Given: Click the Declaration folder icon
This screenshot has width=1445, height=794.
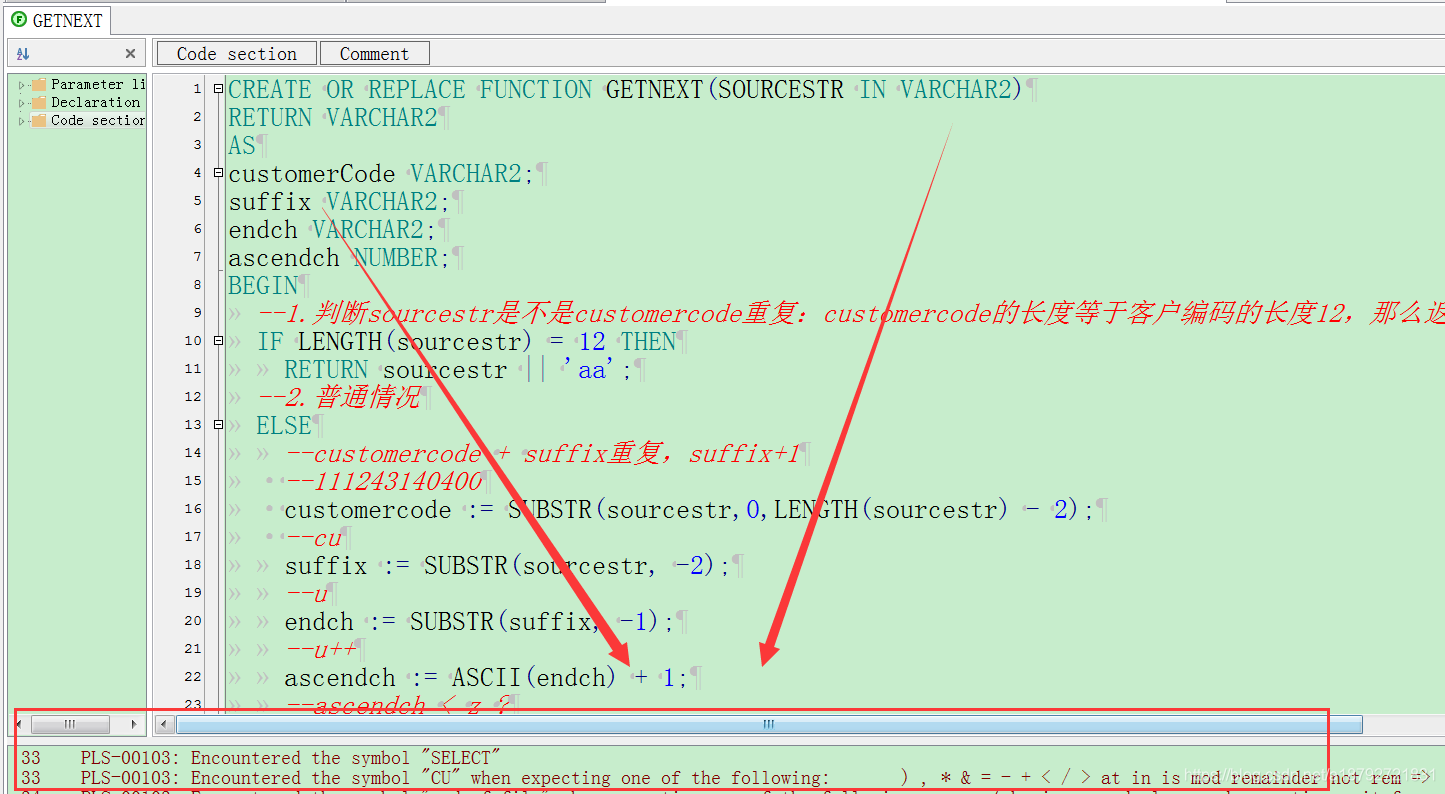Looking at the screenshot, I should click(39, 103).
